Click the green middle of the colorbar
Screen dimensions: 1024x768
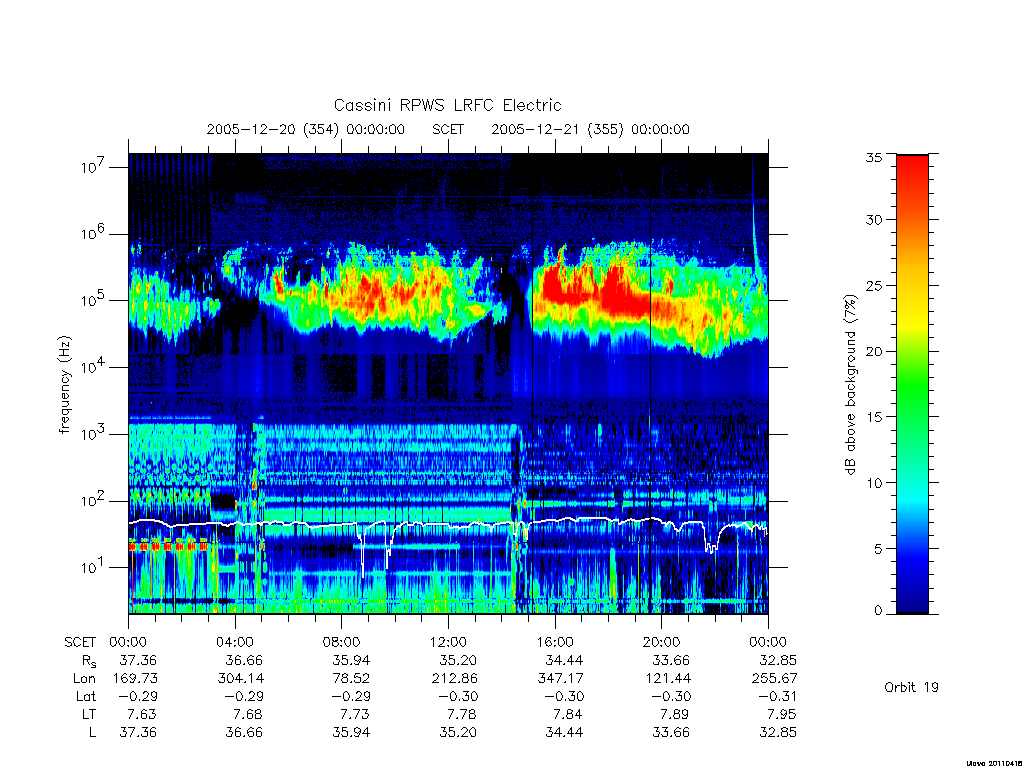click(x=912, y=385)
